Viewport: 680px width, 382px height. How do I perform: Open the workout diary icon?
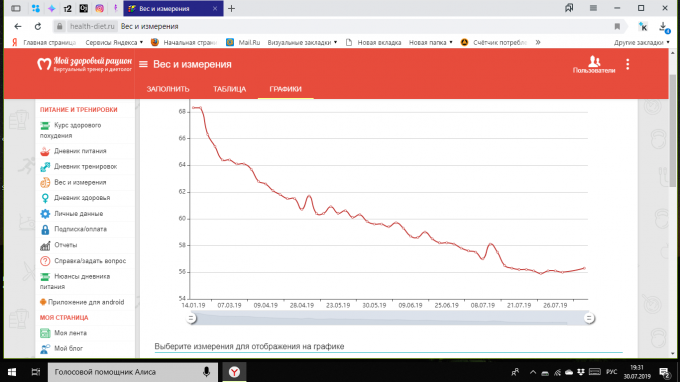45,167
